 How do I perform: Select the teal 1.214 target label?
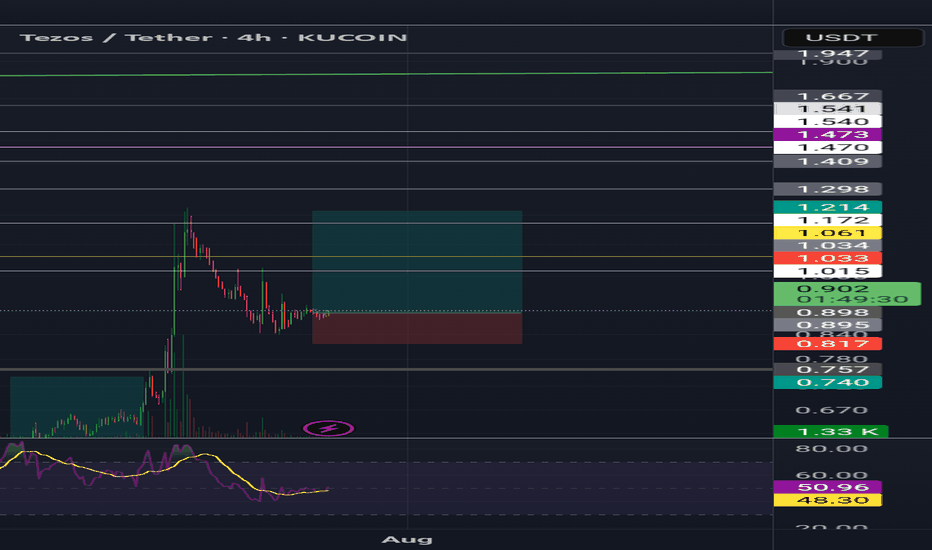pos(827,207)
